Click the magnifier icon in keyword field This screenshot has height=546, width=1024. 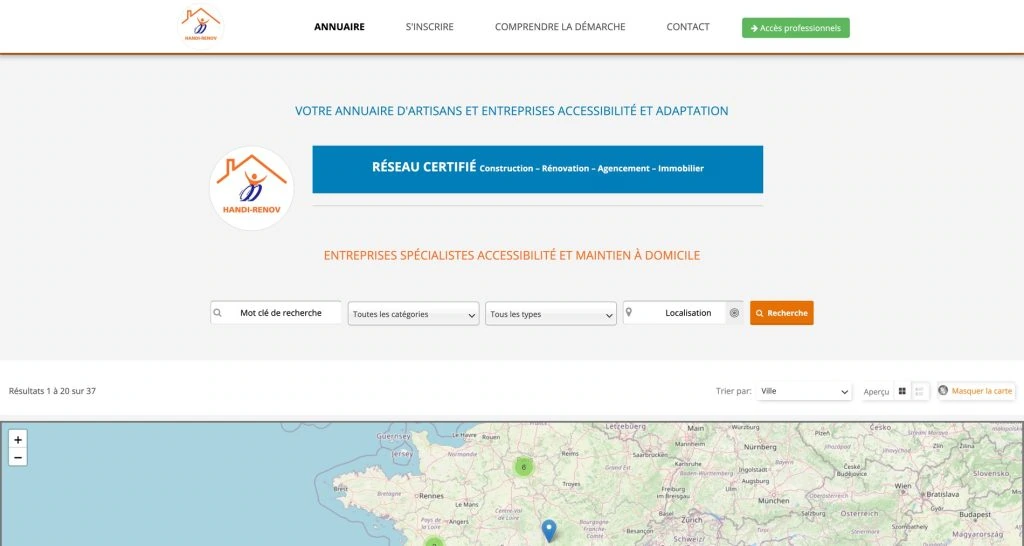tap(218, 313)
